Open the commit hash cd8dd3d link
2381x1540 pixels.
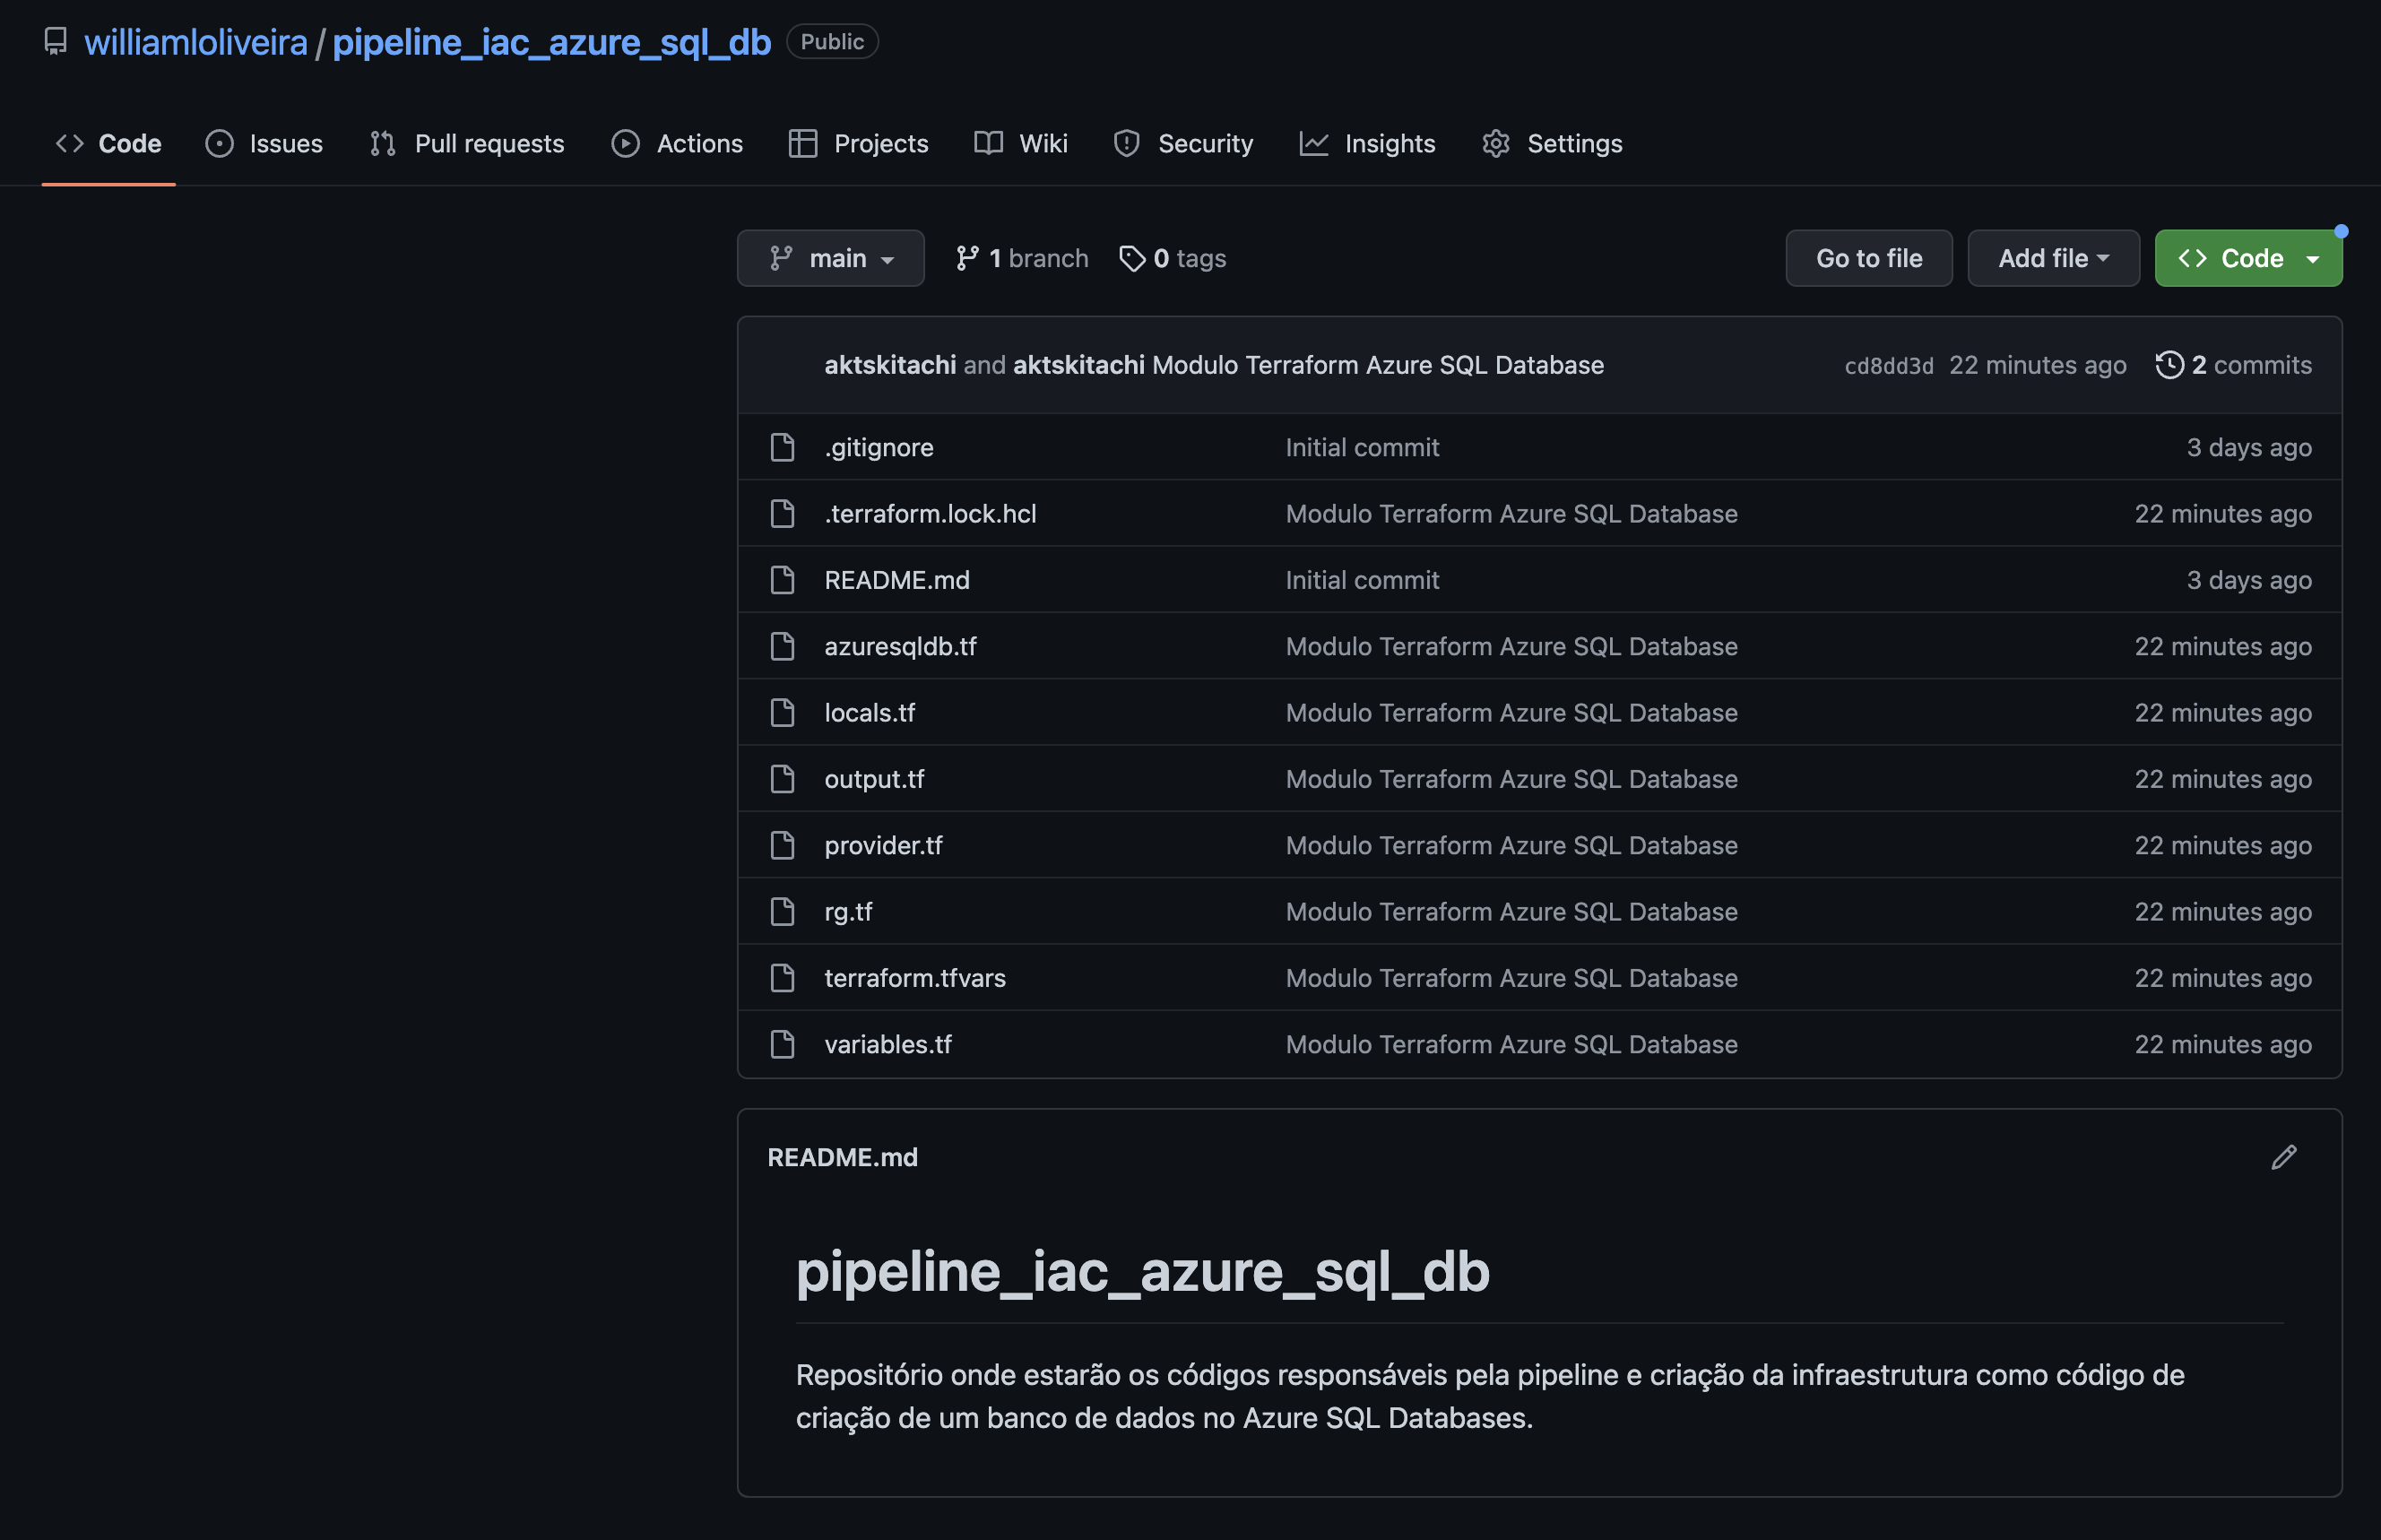point(1888,366)
